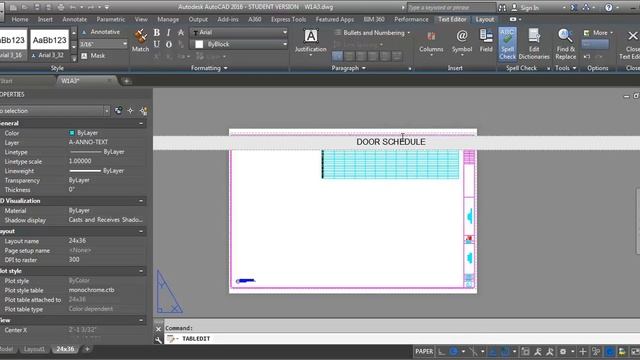Viewport: 640px width, 360px height.
Task: Toggle the Annotative text option
Action: tap(101, 32)
